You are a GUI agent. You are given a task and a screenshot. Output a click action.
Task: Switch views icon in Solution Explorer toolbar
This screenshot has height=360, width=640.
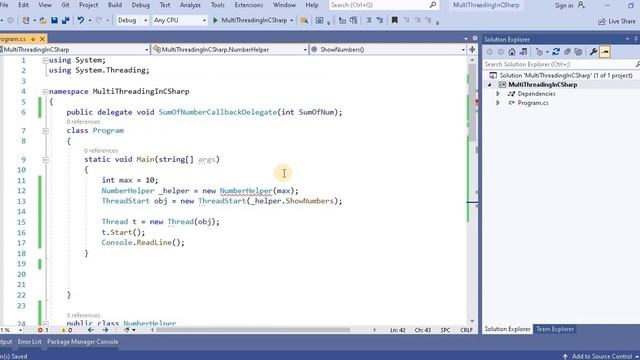coord(523,52)
